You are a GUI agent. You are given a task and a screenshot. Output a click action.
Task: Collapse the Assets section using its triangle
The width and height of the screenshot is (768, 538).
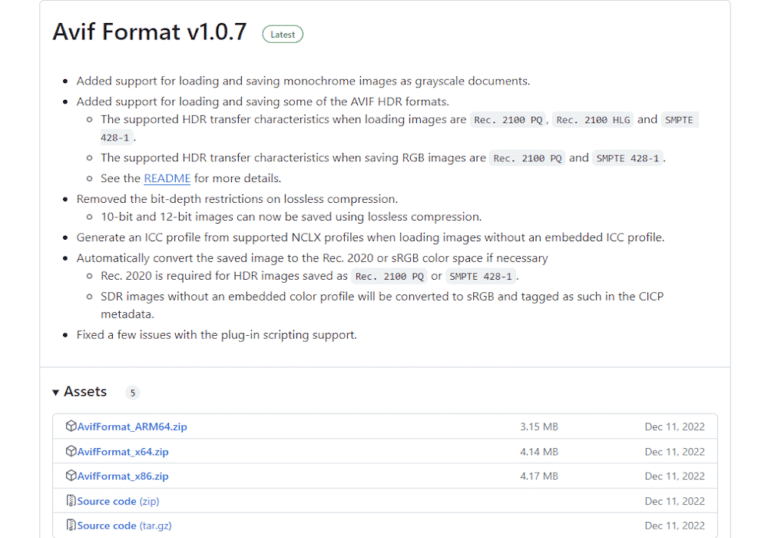tap(55, 392)
